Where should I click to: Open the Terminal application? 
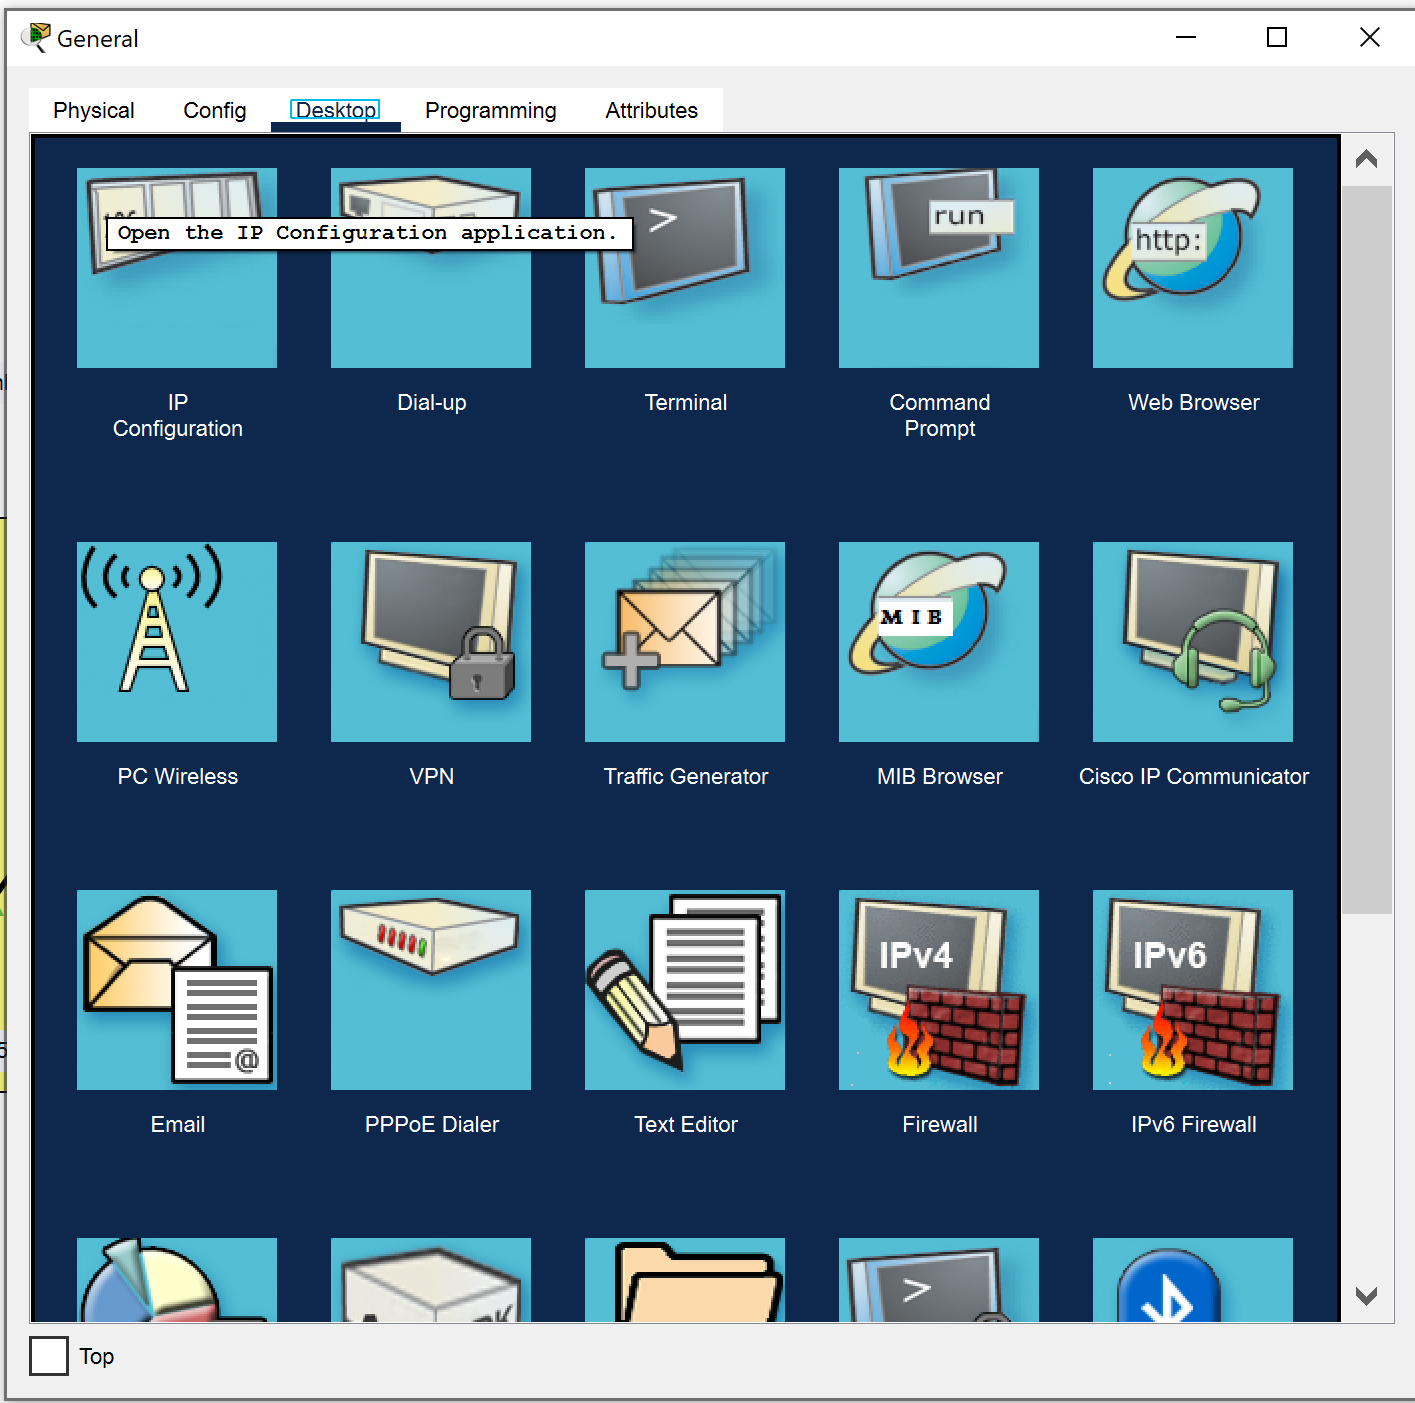685,268
